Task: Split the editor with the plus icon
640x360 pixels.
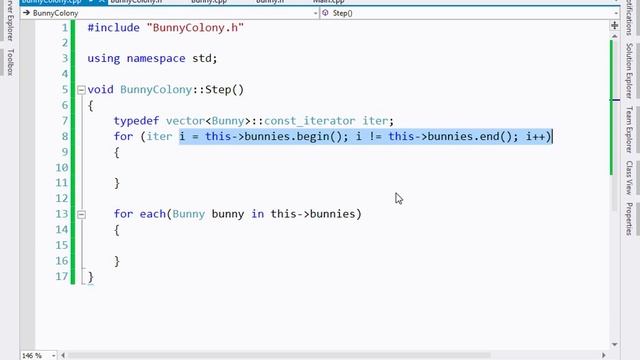Action: point(614,26)
